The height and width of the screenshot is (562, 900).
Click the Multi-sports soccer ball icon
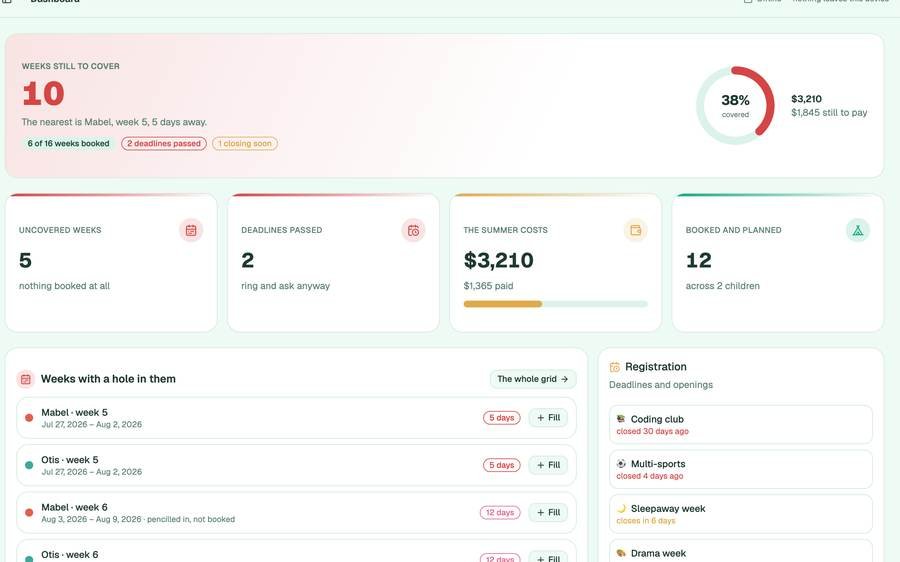[621, 464]
